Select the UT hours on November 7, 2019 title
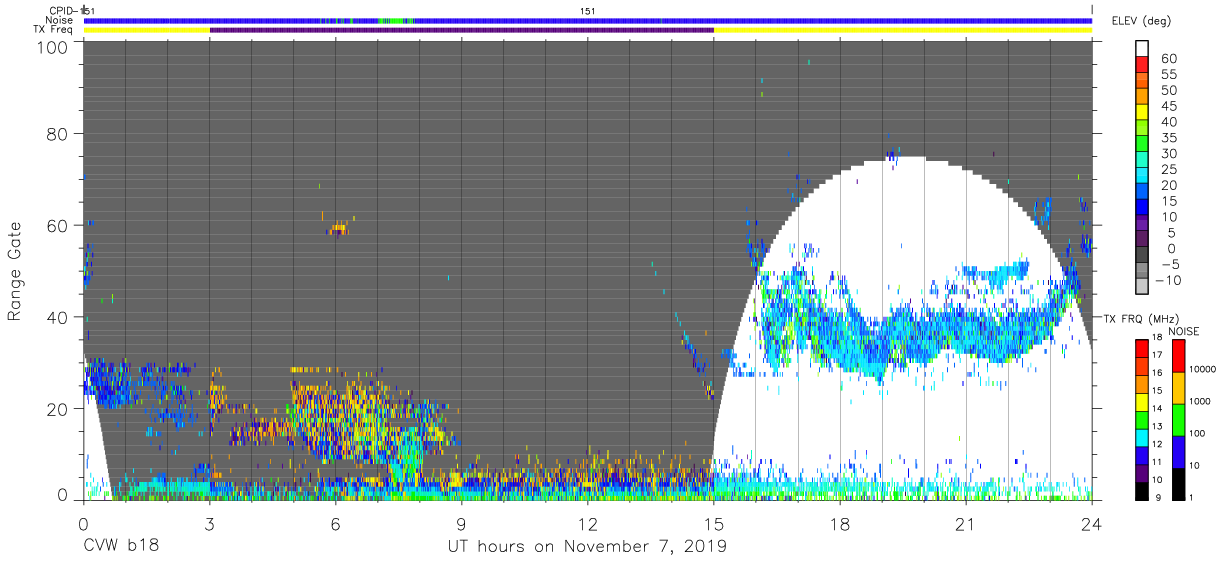Image resolution: width=1228 pixels, height=567 pixels. (x=587, y=547)
